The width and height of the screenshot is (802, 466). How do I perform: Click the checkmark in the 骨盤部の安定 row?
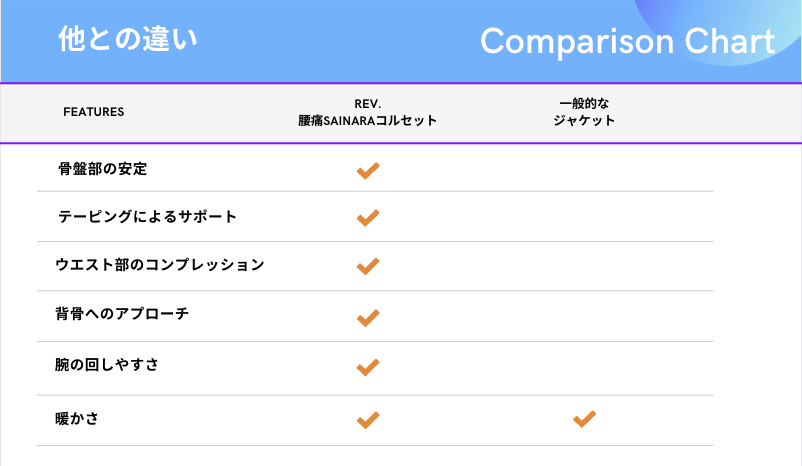click(x=368, y=170)
